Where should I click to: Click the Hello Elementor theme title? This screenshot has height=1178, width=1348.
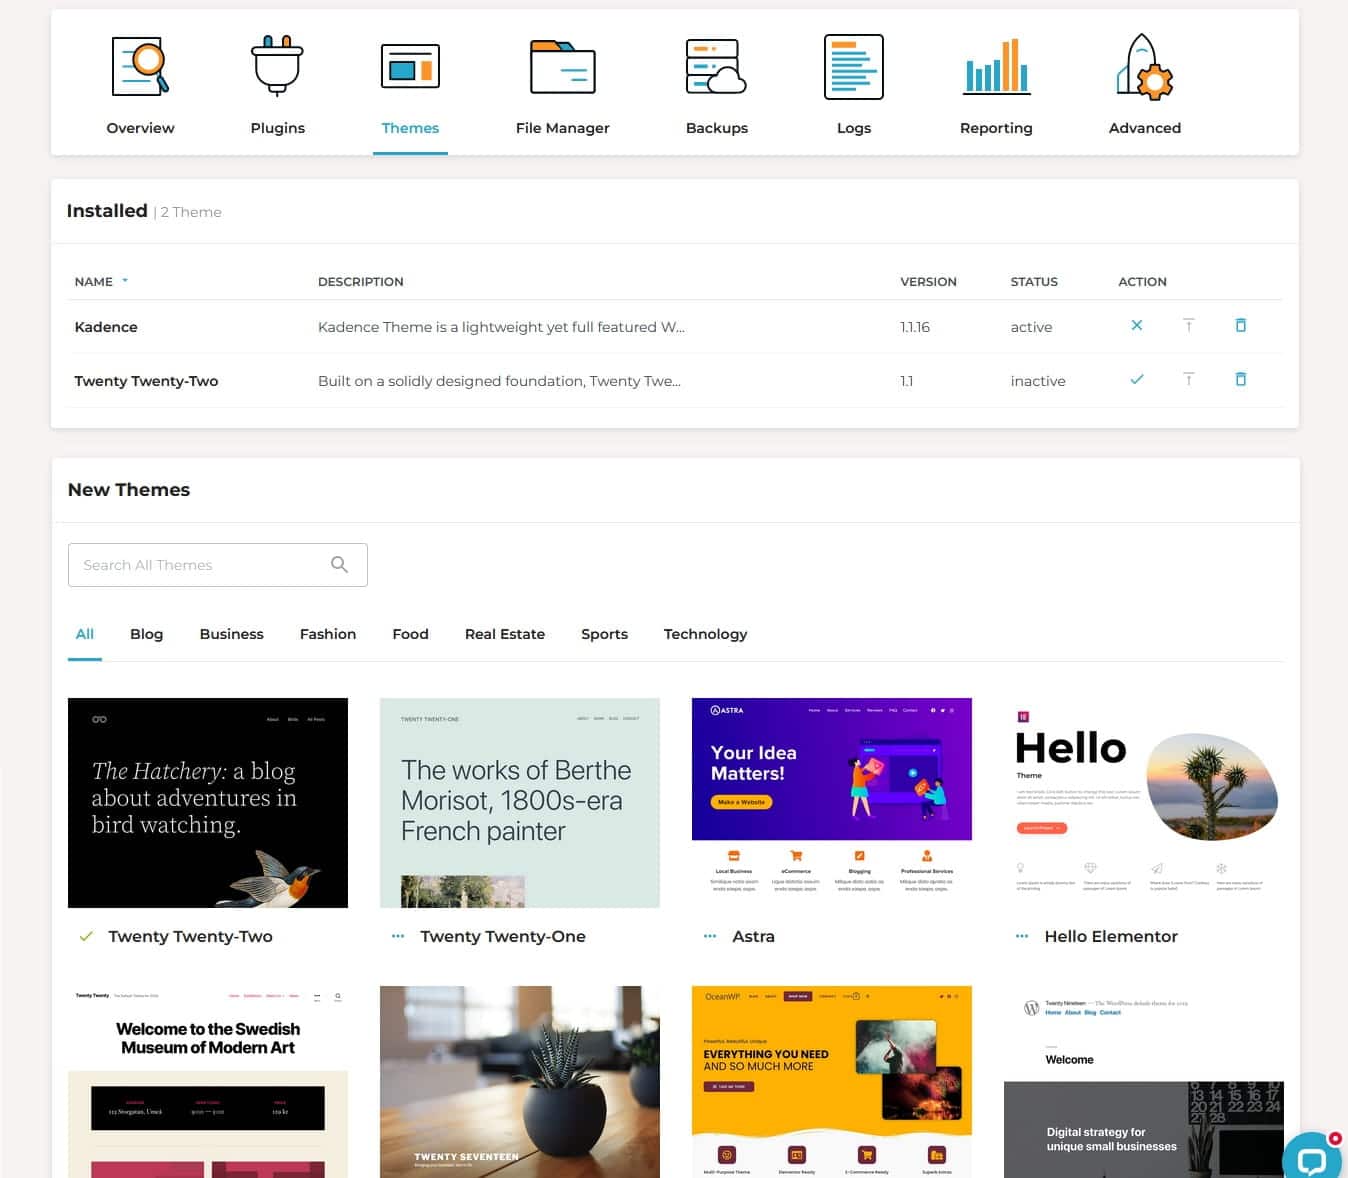1111,936
